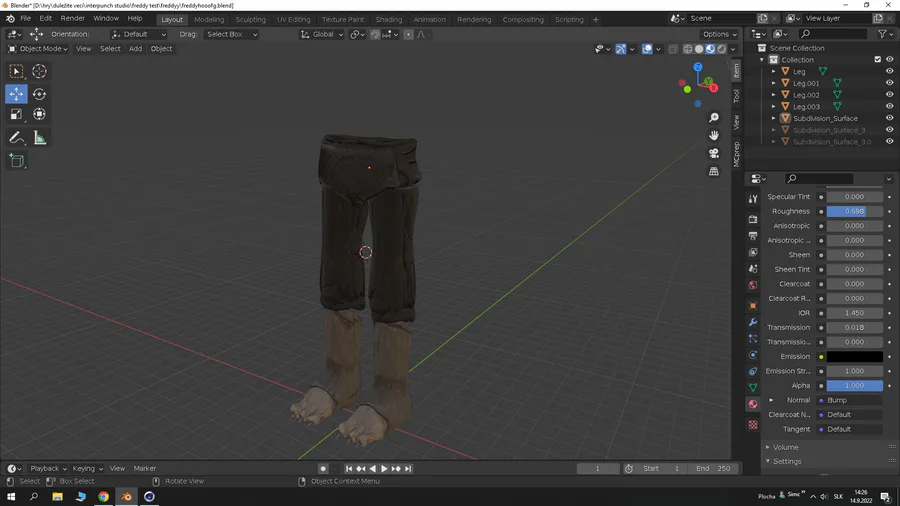Viewport: 900px width, 506px height.
Task: Toggle the timeline auto keying record button
Action: coord(323,469)
